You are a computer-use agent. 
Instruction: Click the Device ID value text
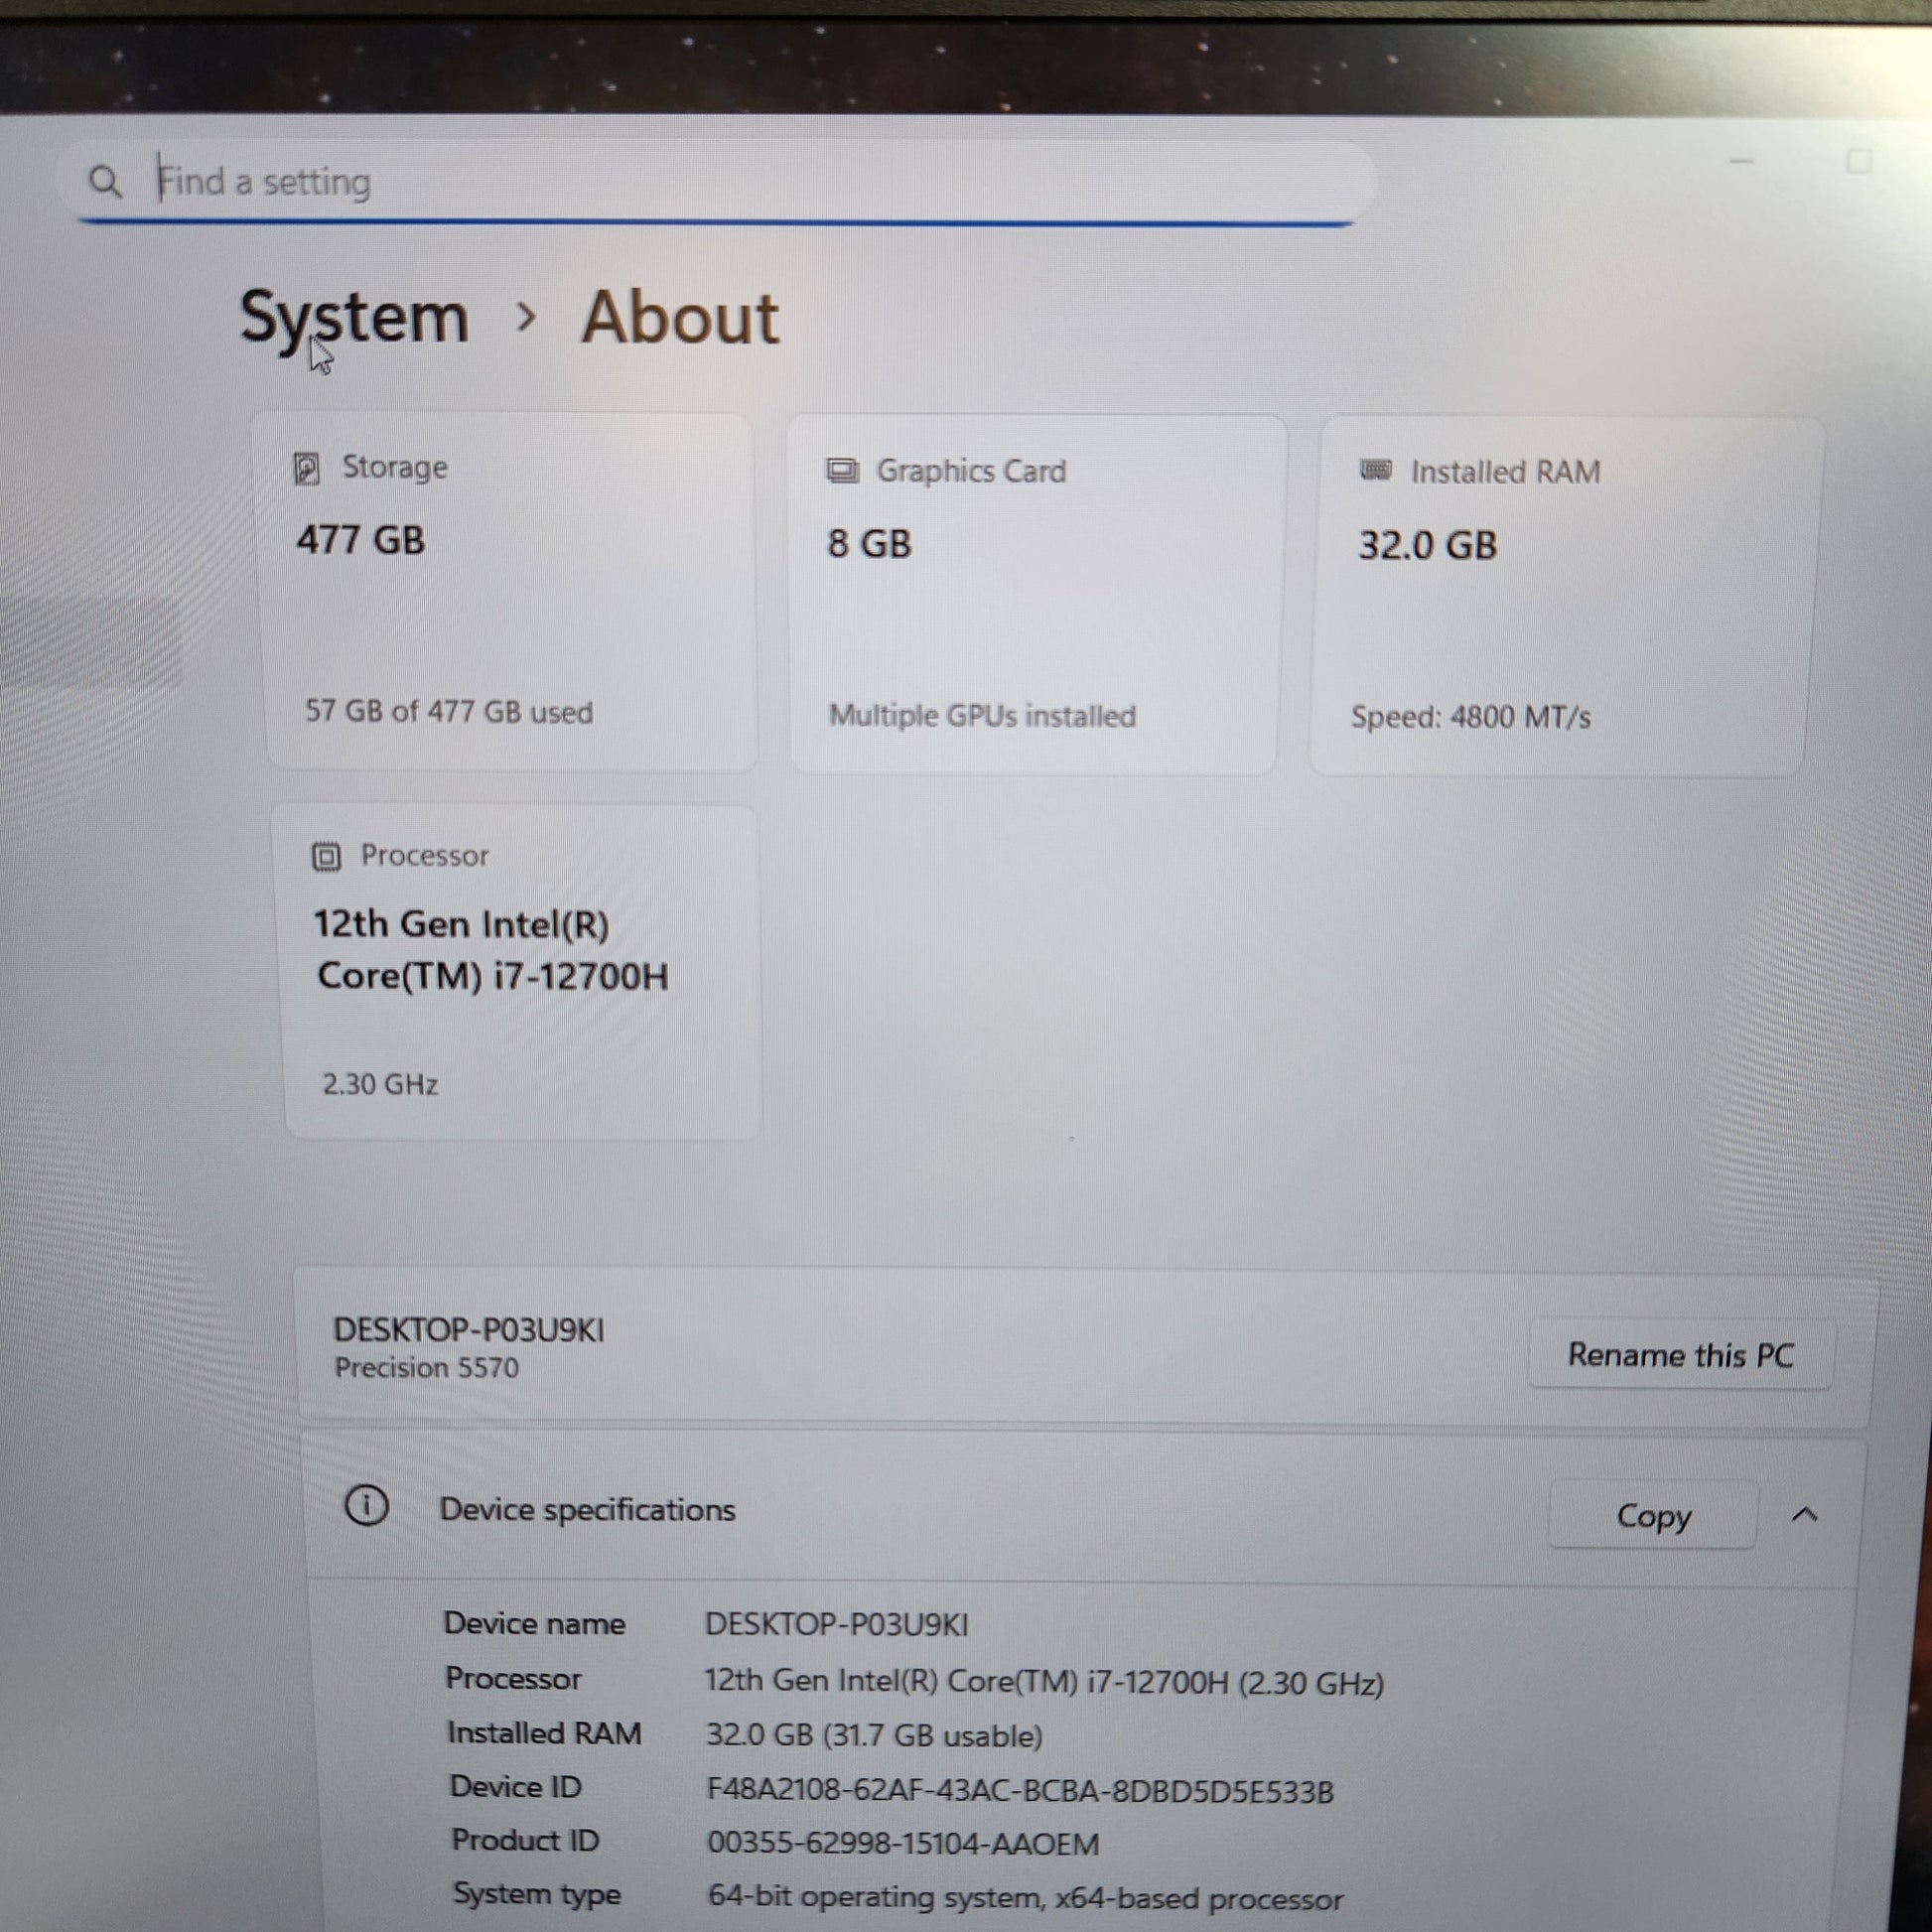1019,1790
